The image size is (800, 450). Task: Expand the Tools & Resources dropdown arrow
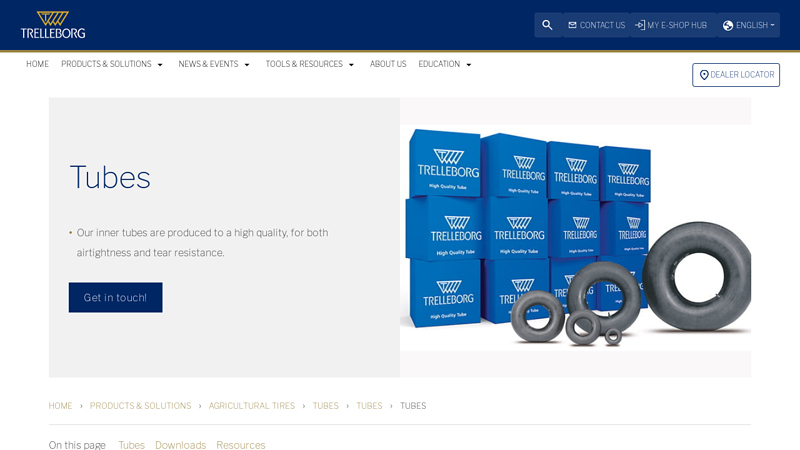pyautogui.click(x=351, y=65)
